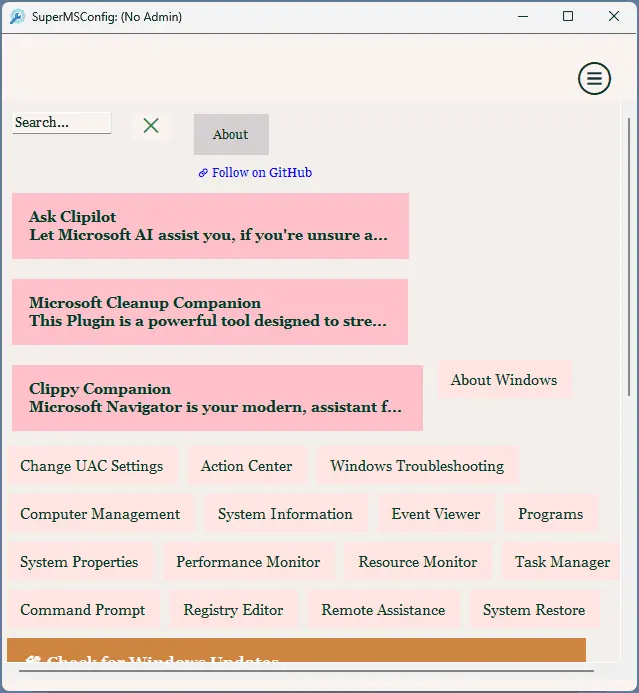Open Change UAC Settings

click(92, 466)
